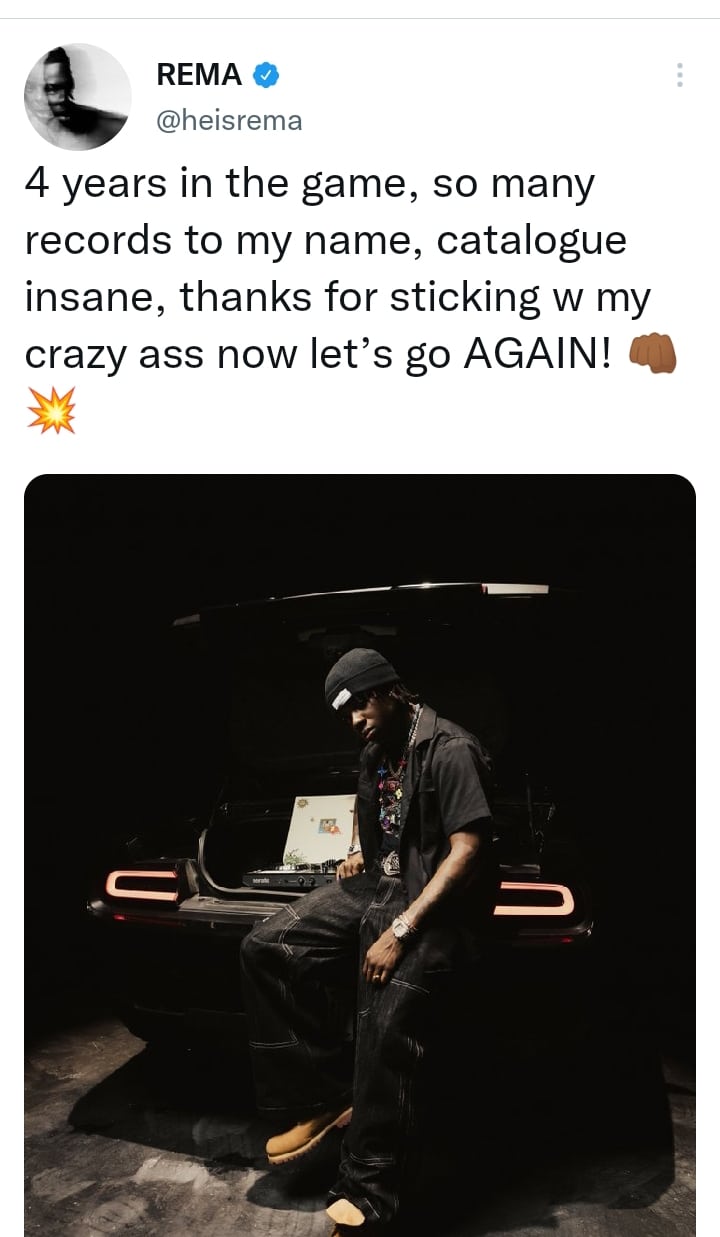This screenshot has width=720, height=1237.
Task: Open the tweet's three-dot more options menu
Action: pos(680,75)
